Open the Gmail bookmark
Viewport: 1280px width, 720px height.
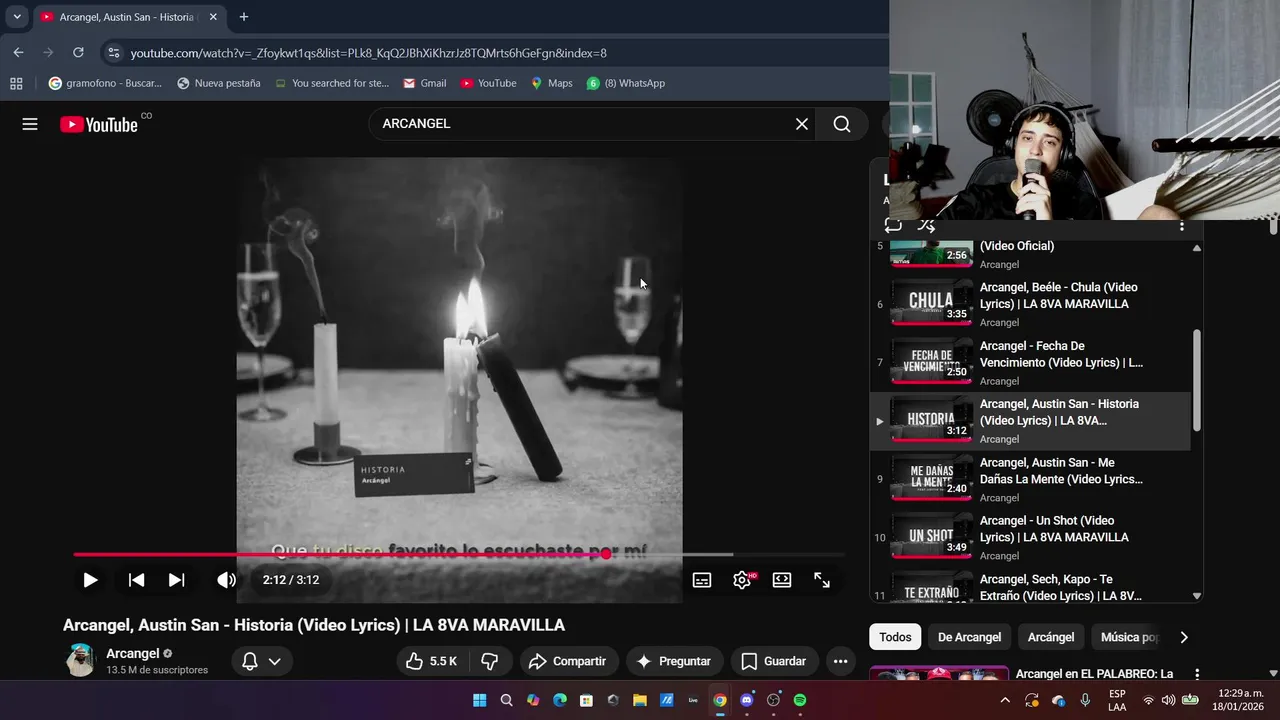coord(424,83)
